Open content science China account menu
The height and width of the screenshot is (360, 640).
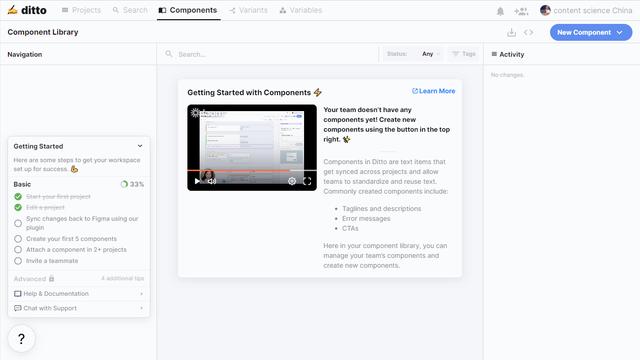click(x=586, y=10)
